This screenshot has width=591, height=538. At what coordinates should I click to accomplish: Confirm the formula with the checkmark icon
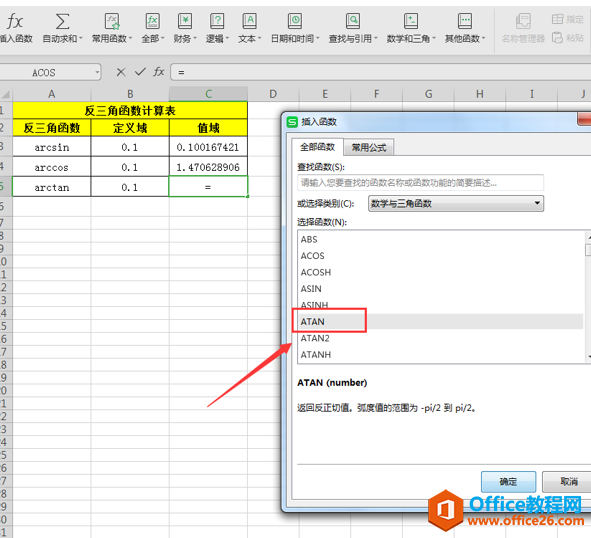(x=140, y=72)
